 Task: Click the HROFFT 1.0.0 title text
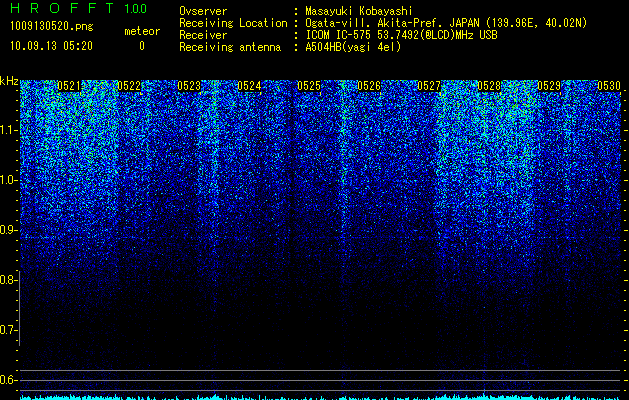point(79,8)
